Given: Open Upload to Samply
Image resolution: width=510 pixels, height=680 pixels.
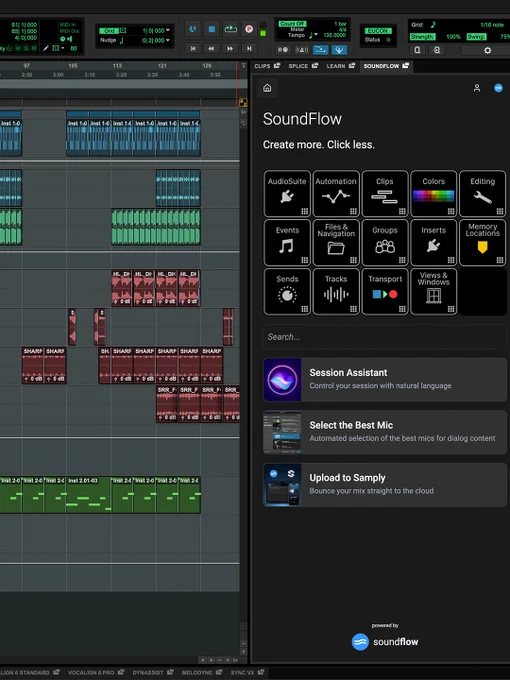Looking at the screenshot, I should click(x=385, y=484).
